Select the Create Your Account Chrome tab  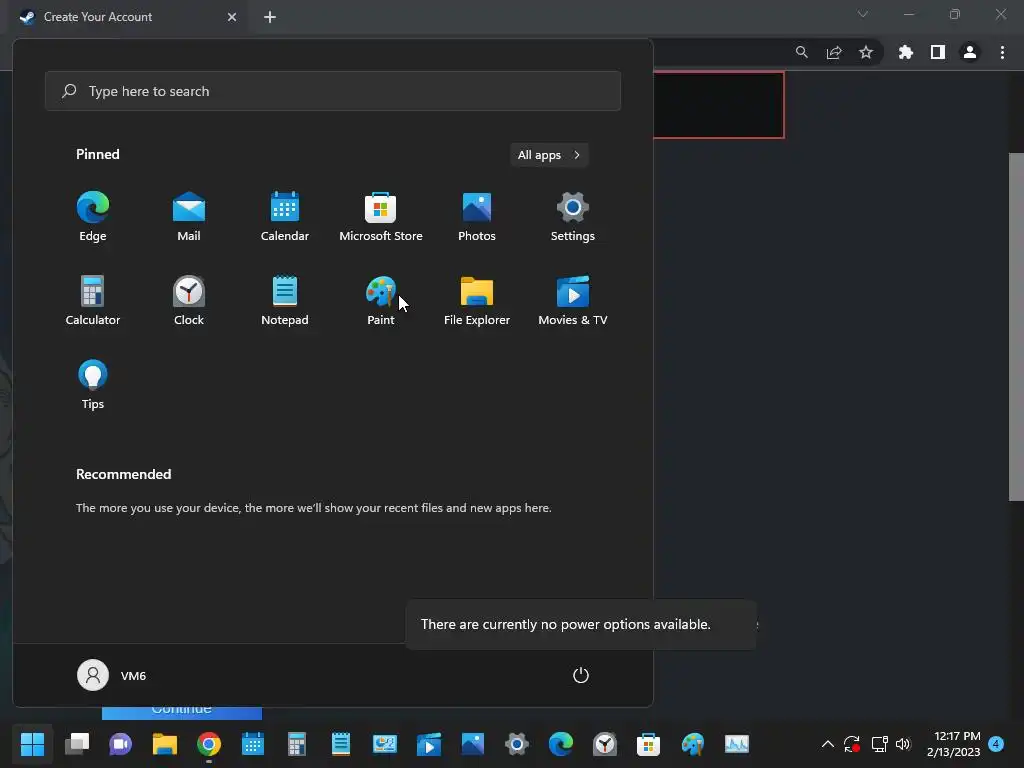[128, 17]
